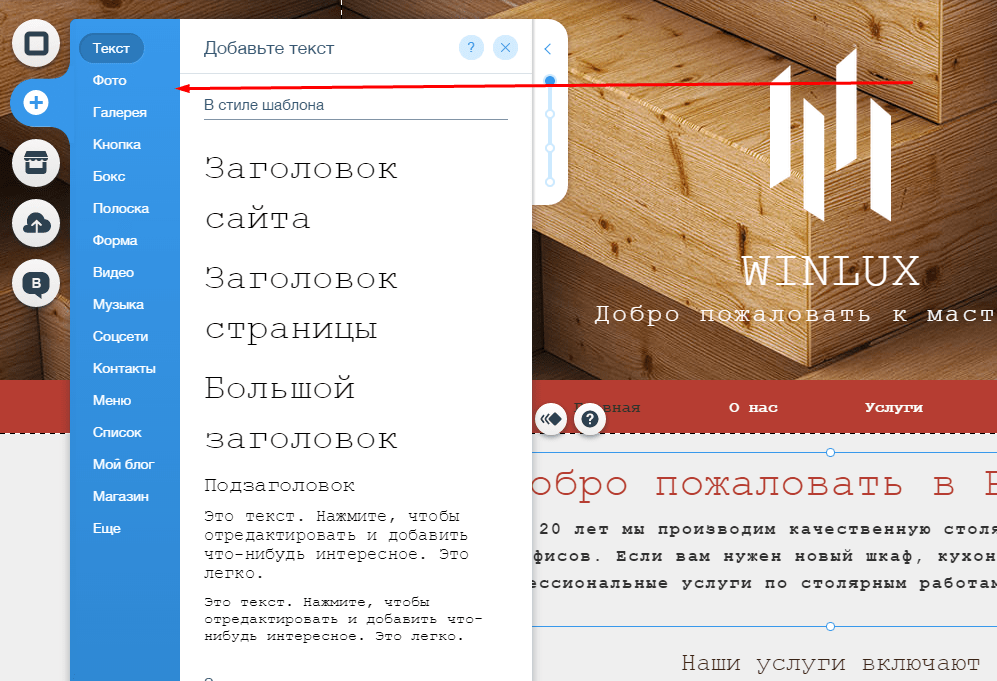
Task: Click the navigation arrows icon on menu
Action: [x=551, y=420]
